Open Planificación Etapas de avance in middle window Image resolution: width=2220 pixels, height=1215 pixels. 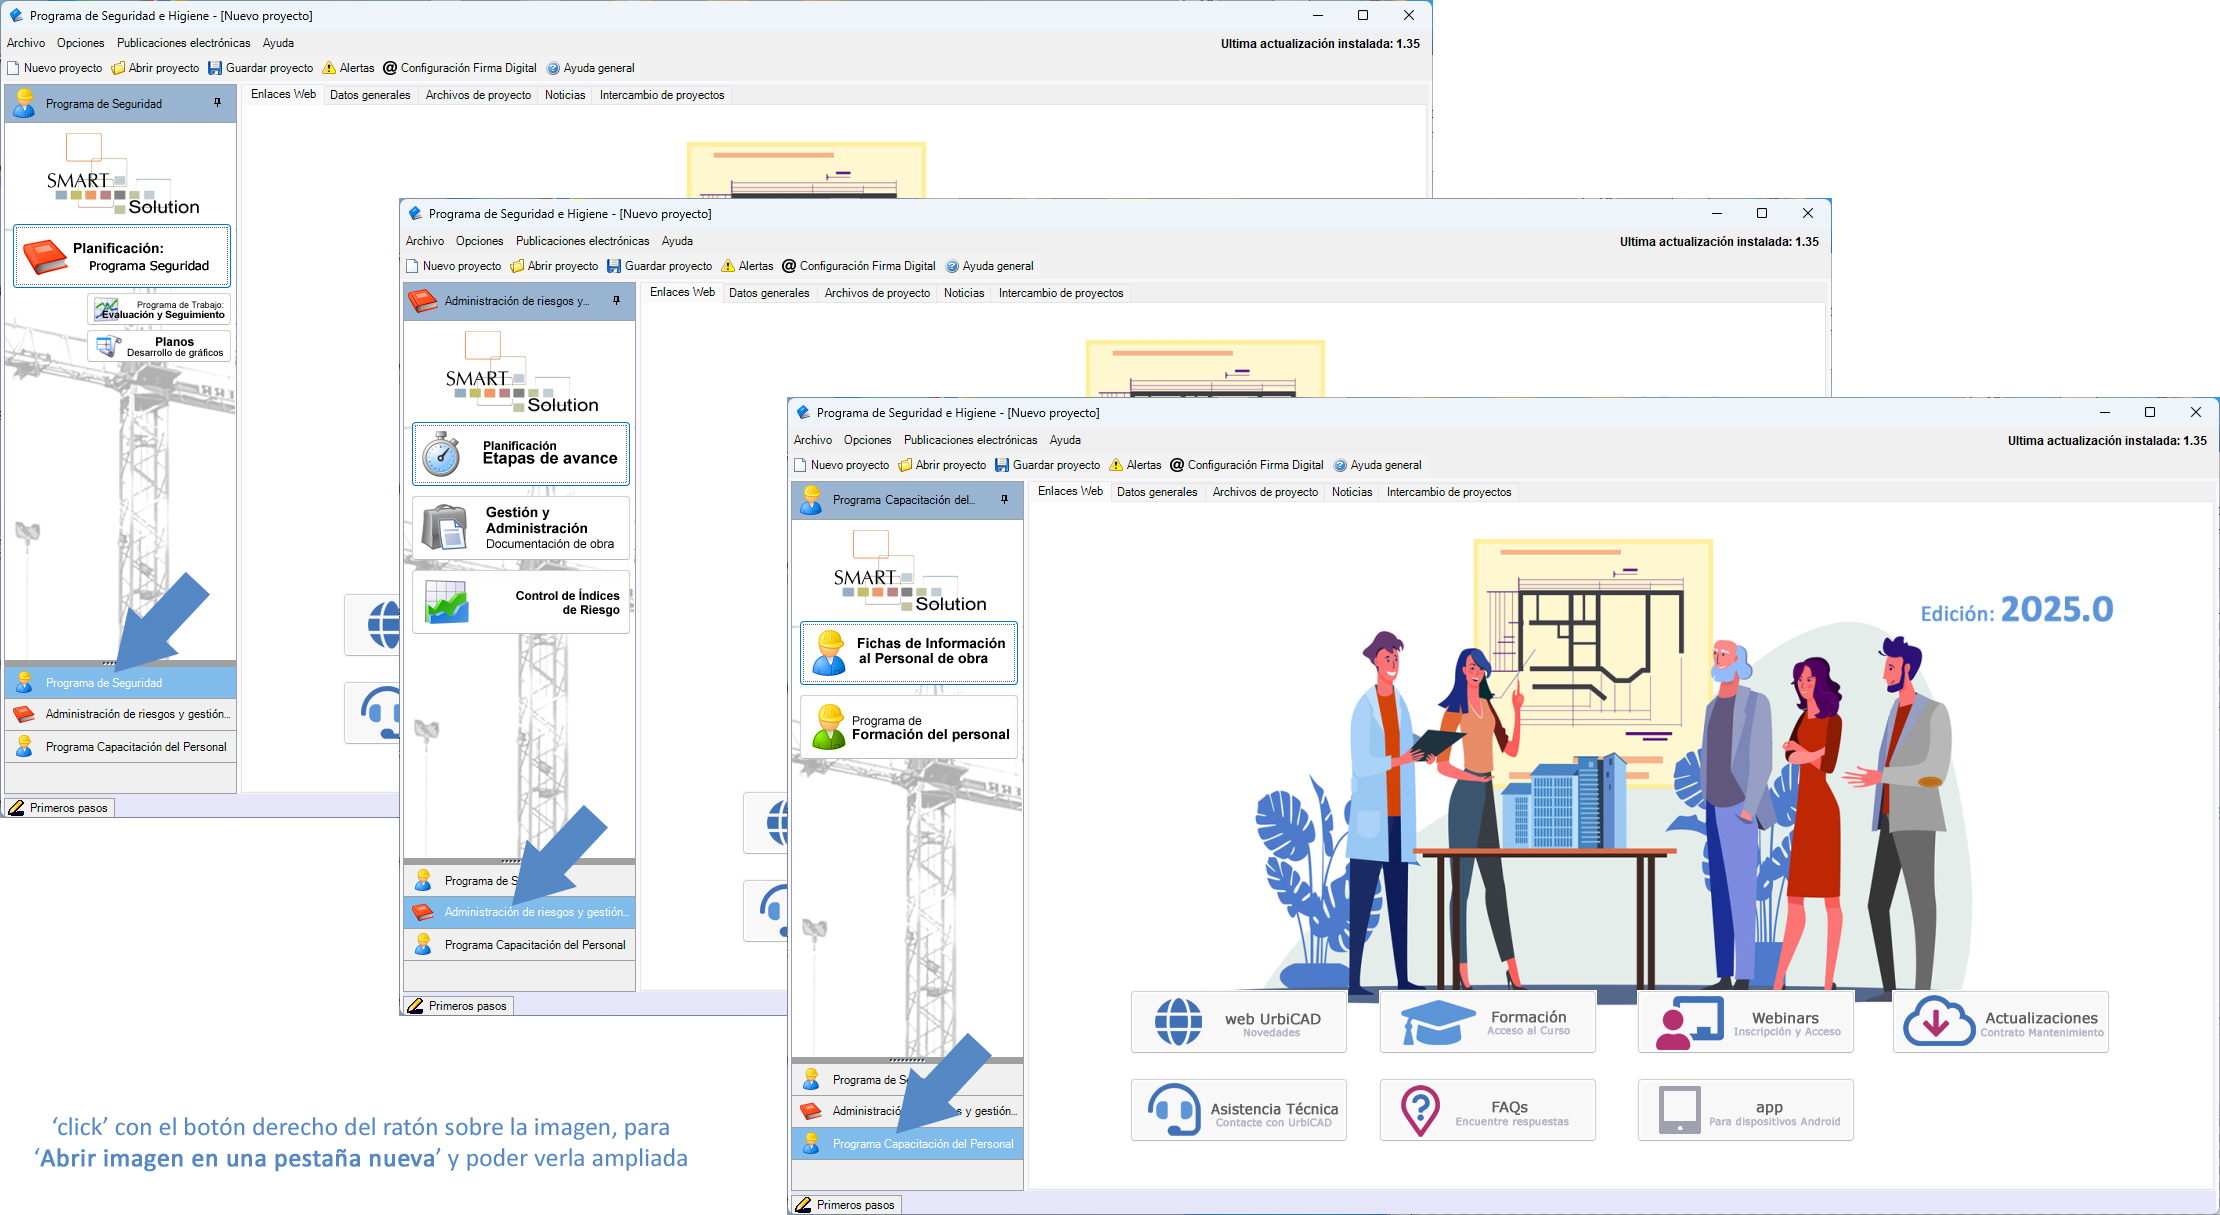tap(521, 454)
